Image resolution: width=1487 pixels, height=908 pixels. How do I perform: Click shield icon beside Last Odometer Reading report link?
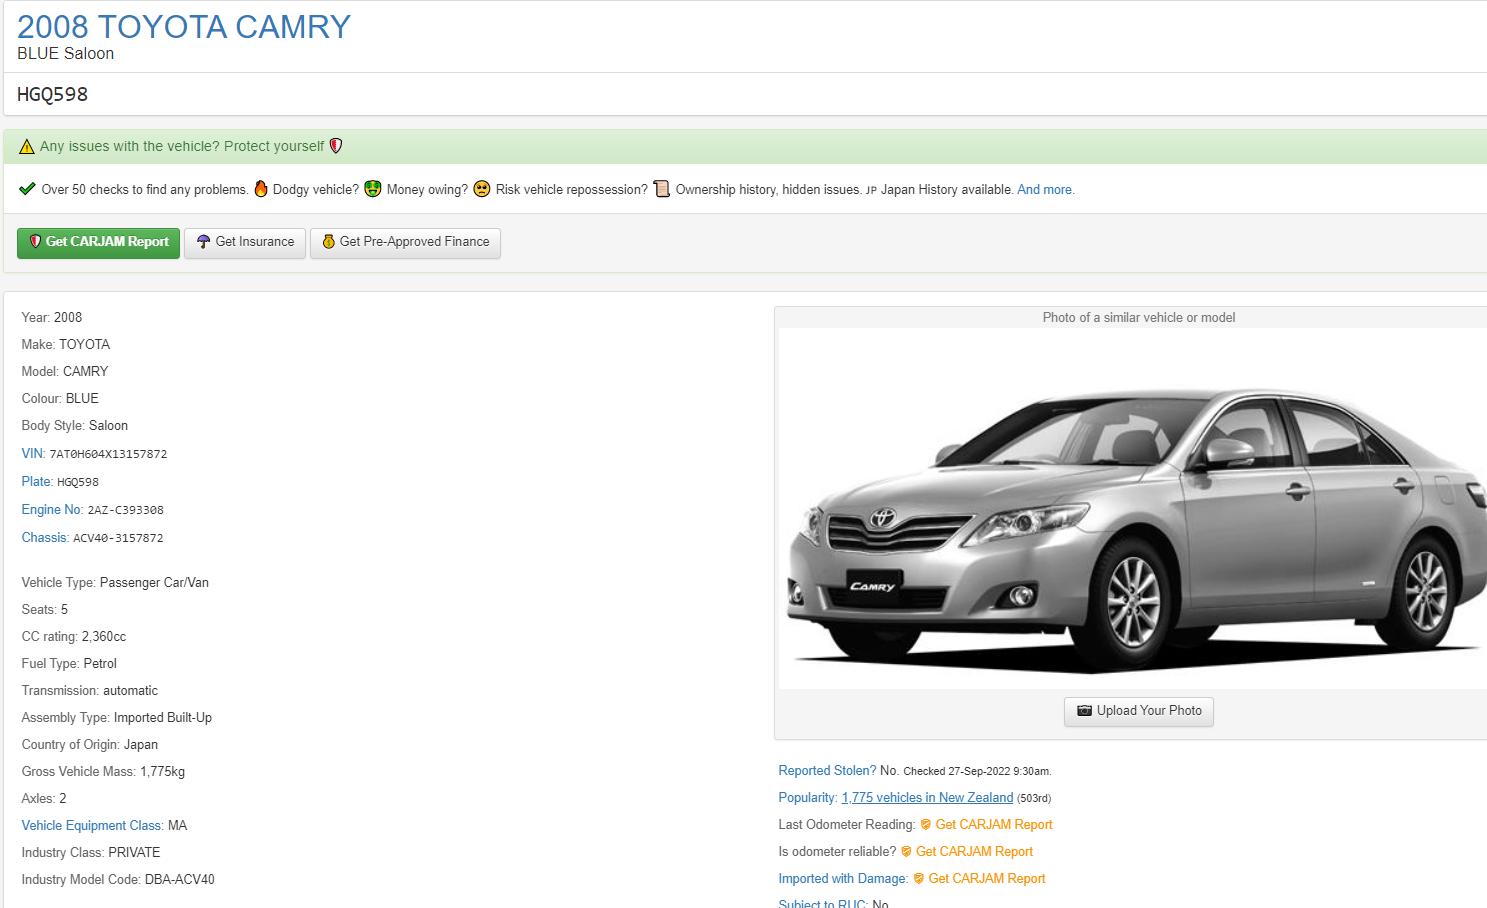point(926,825)
